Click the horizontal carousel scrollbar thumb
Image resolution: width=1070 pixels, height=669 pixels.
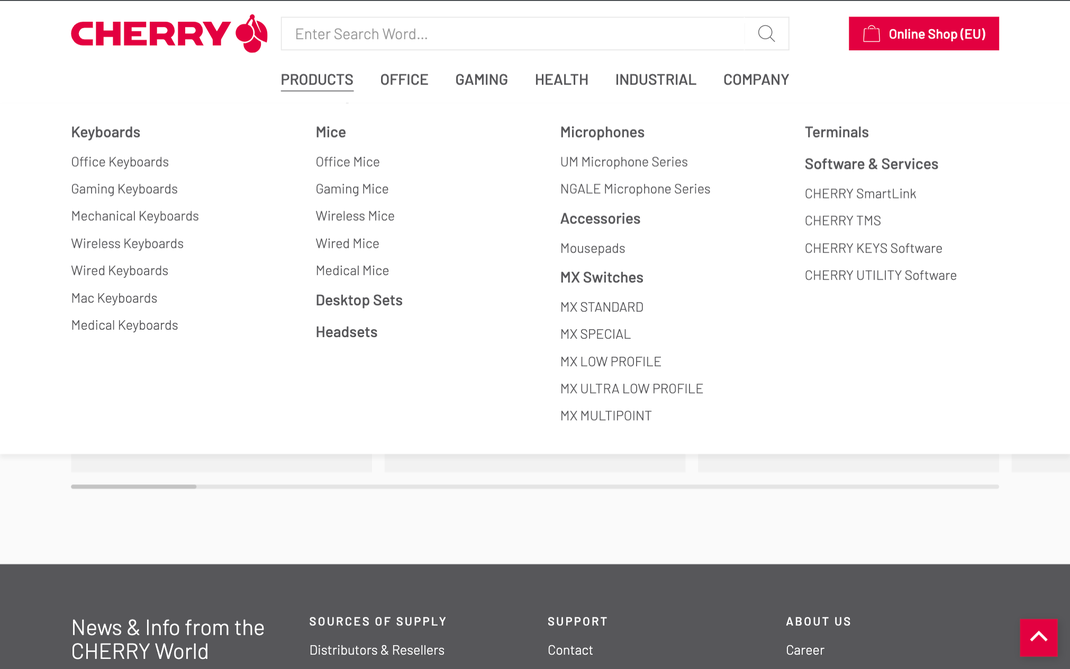[134, 487]
